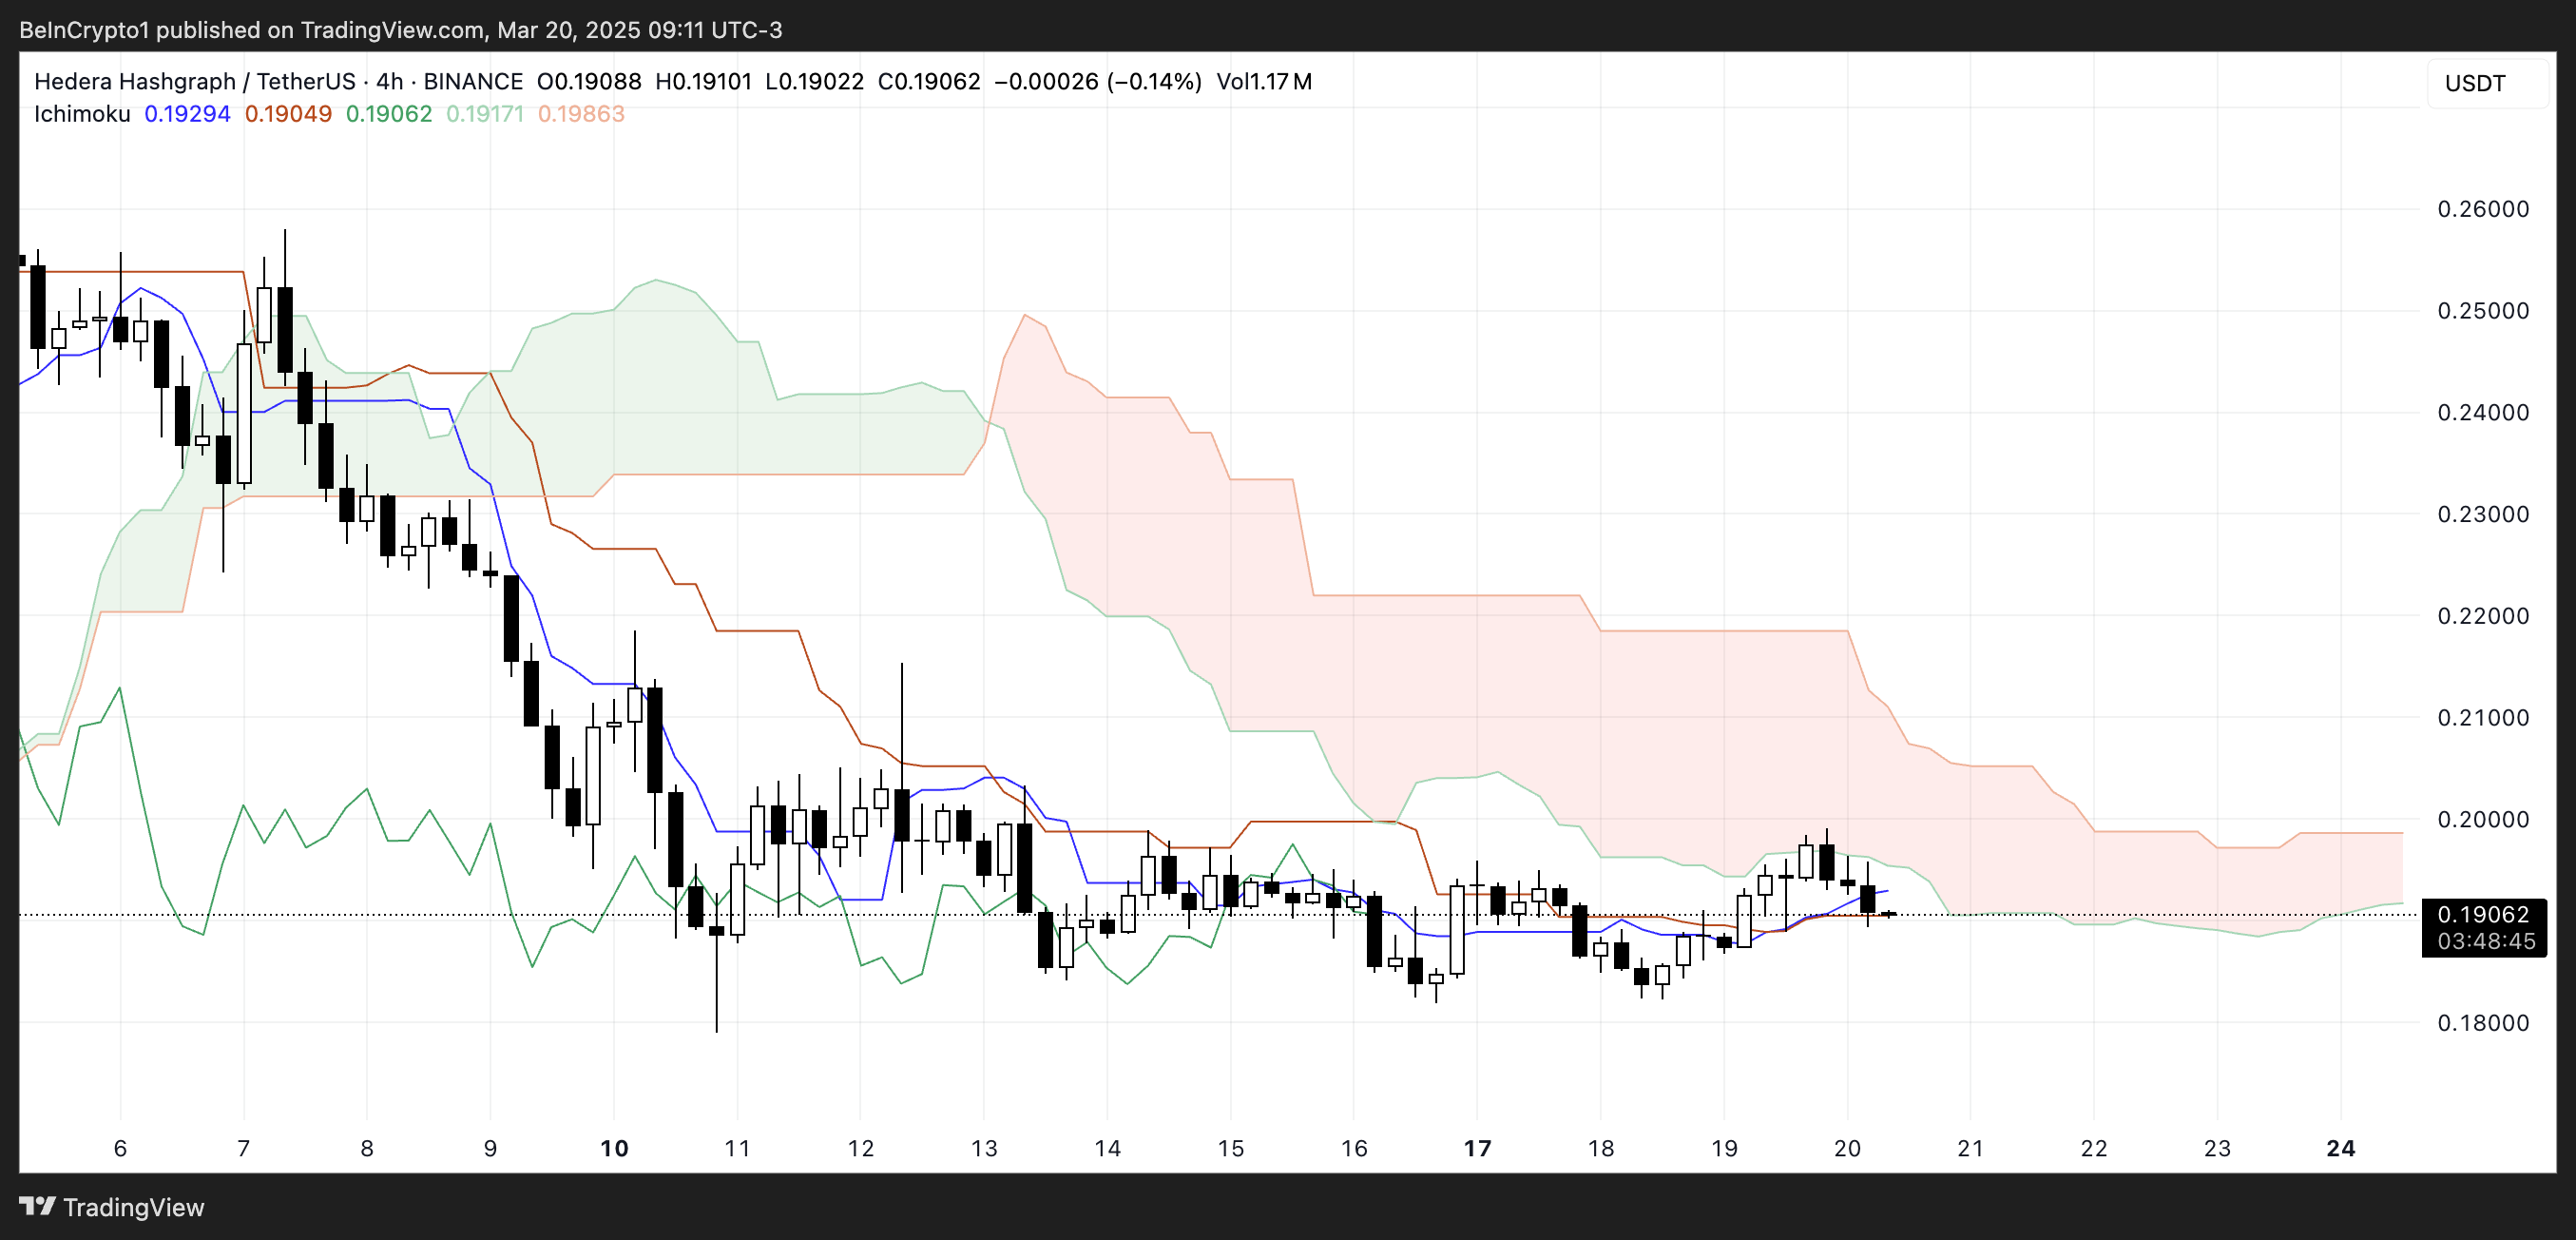Click date 24 on time axis
This screenshot has width=2576, height=1240.
pos(2340,1148)
